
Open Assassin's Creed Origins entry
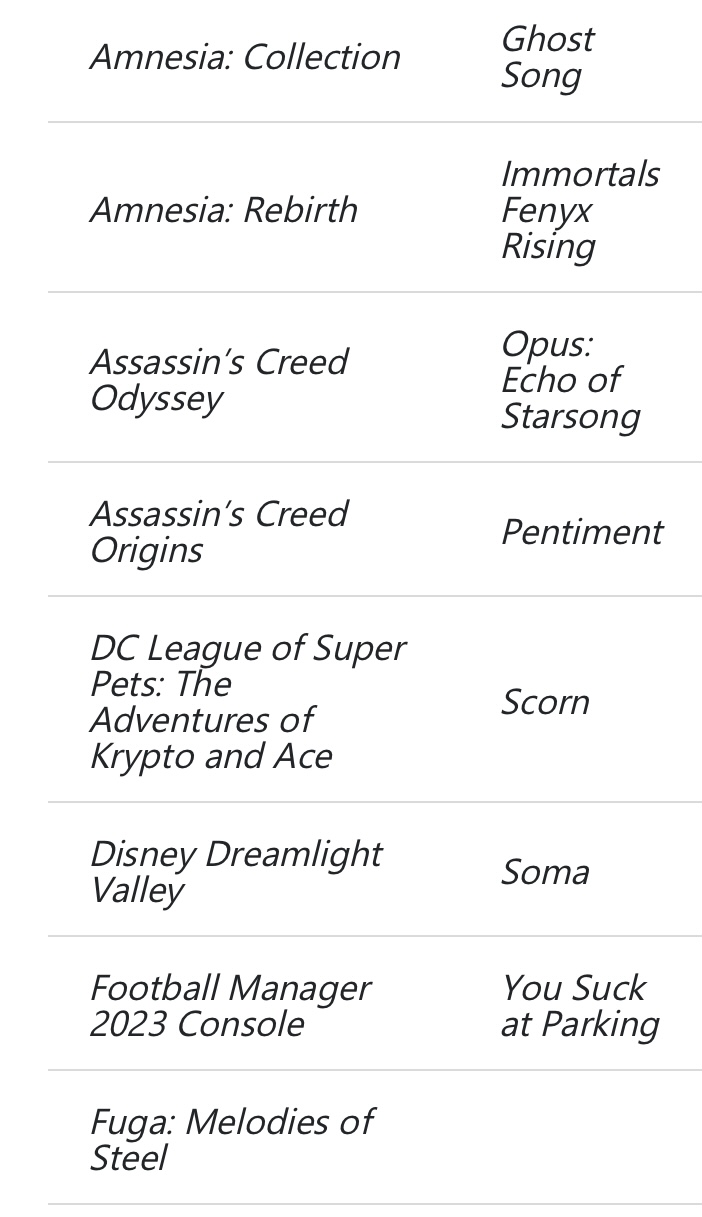[x=218, y=531]
